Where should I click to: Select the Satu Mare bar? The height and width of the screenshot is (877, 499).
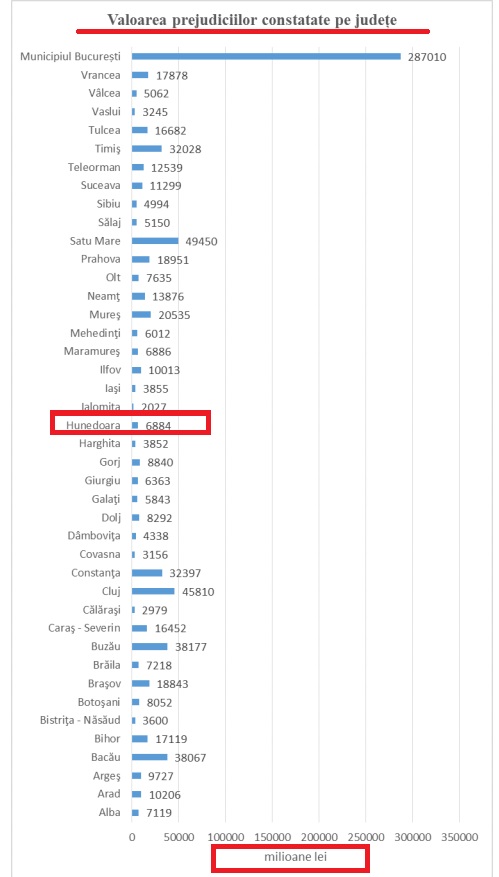155,241
